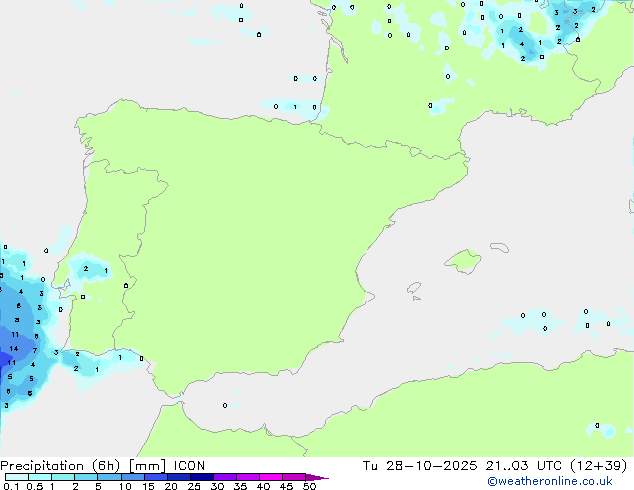The width and height of the screenshot is (634, 490).
Task: Click the Precipitation (6h) [mm] title
Action: [x=83, y=466]
